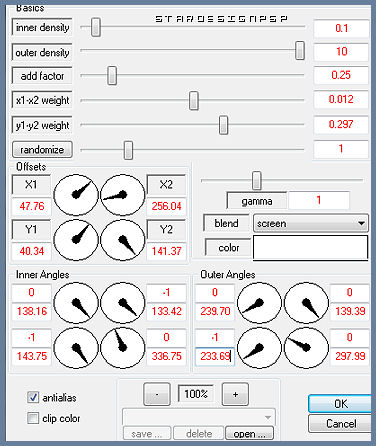The image size is (376, 446).
Task: Click the white color swatch
Action: [310, 247]
